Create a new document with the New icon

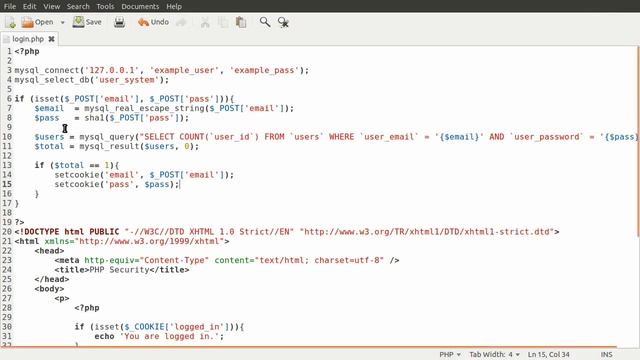[x=10, y=22]
